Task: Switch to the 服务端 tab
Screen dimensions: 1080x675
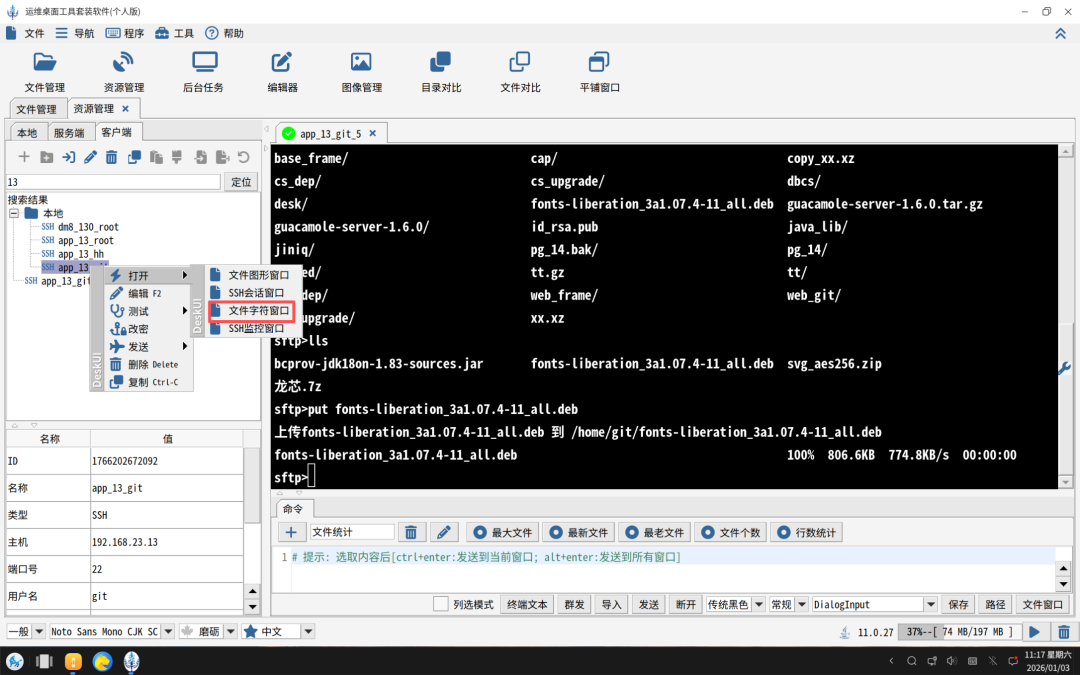Action: pos(69,132)
